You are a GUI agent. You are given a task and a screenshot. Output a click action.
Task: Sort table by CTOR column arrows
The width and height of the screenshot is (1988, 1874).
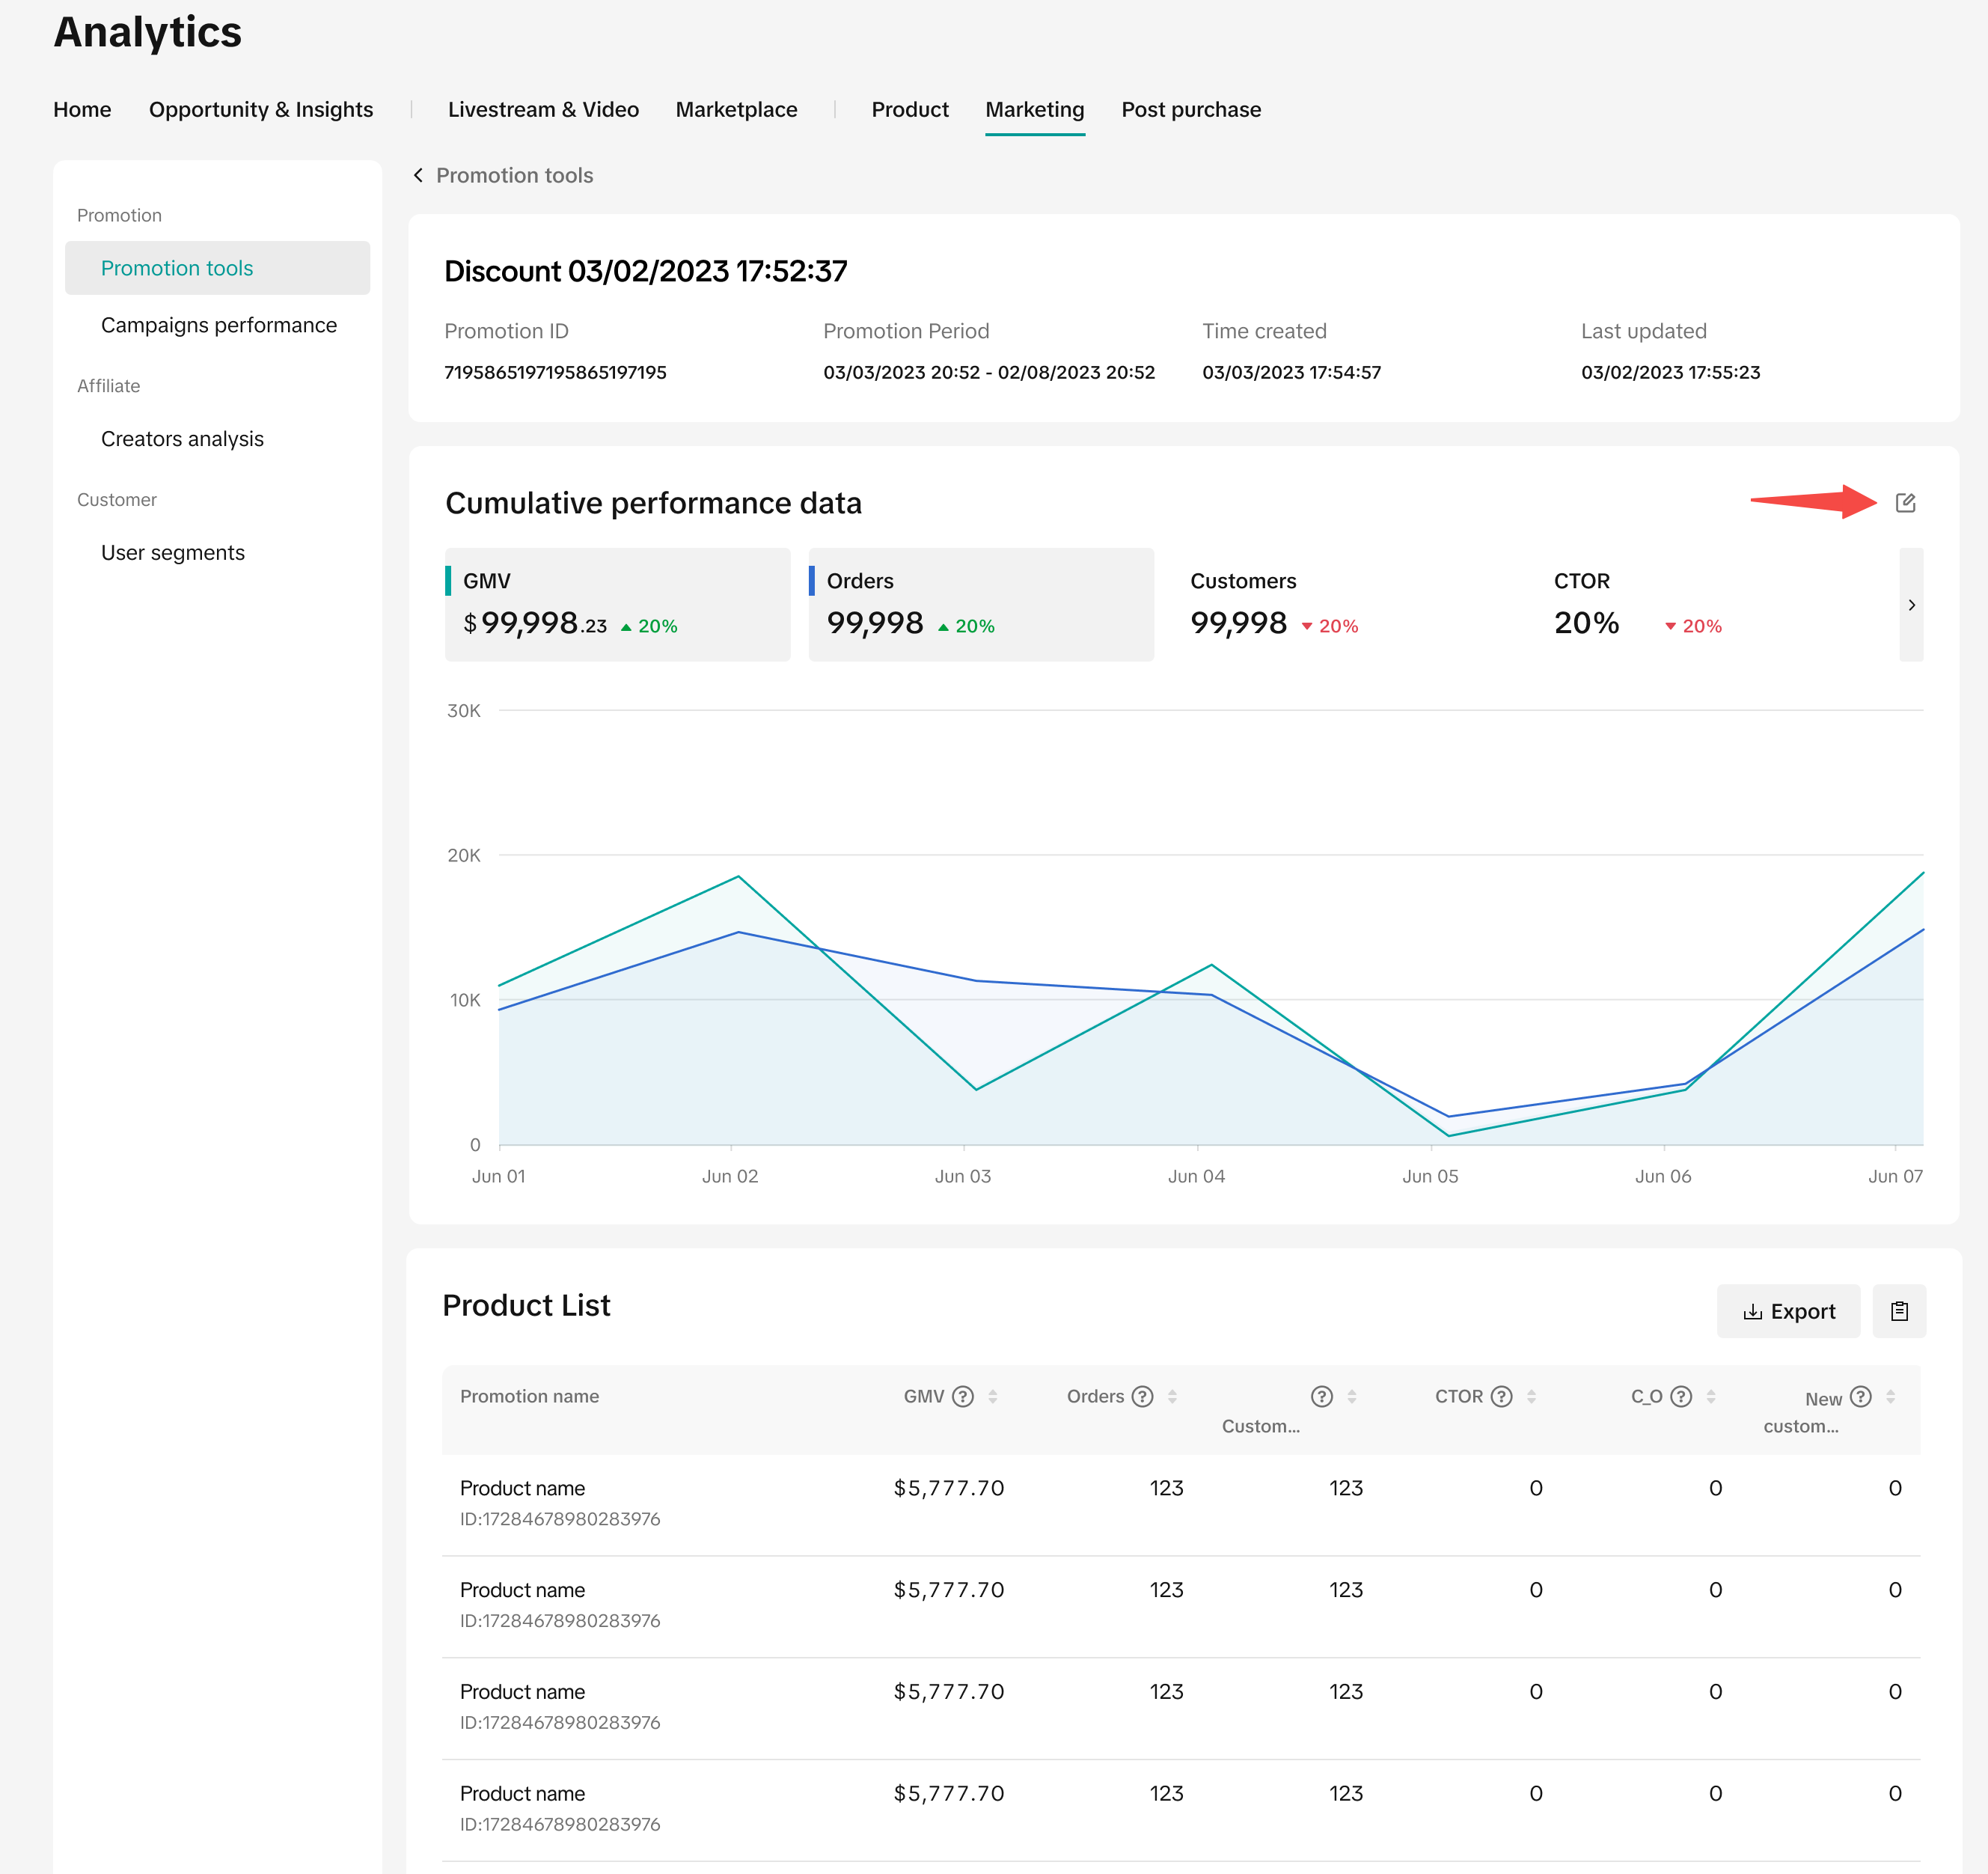click(1531, 1396)
